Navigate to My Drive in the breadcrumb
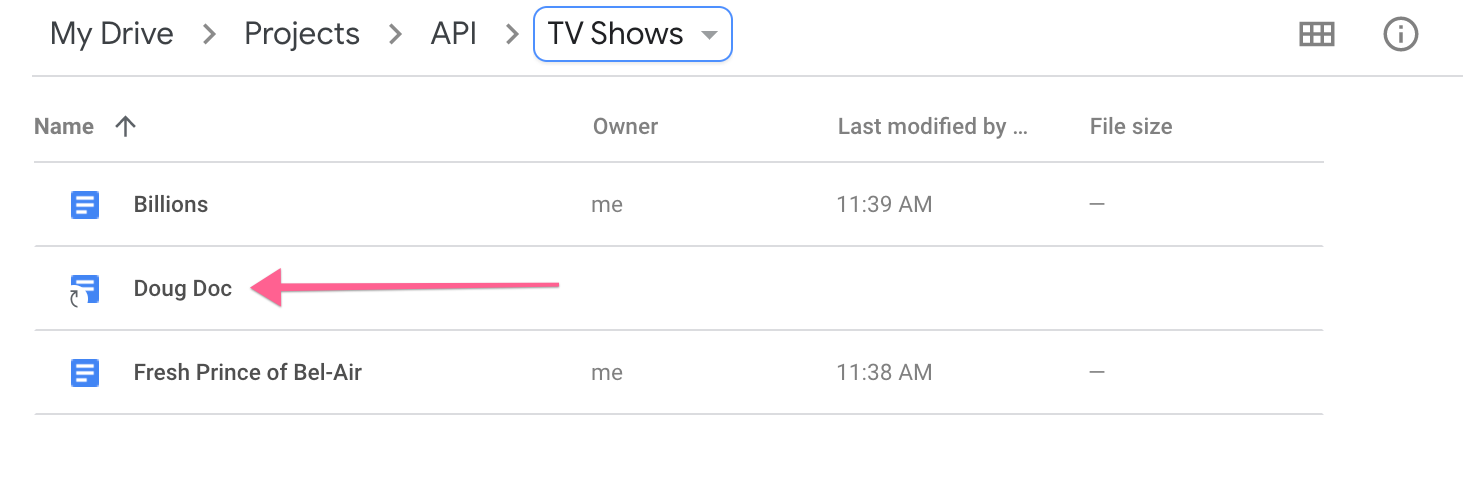1463x479 pixels. click(x=112, y=34)
